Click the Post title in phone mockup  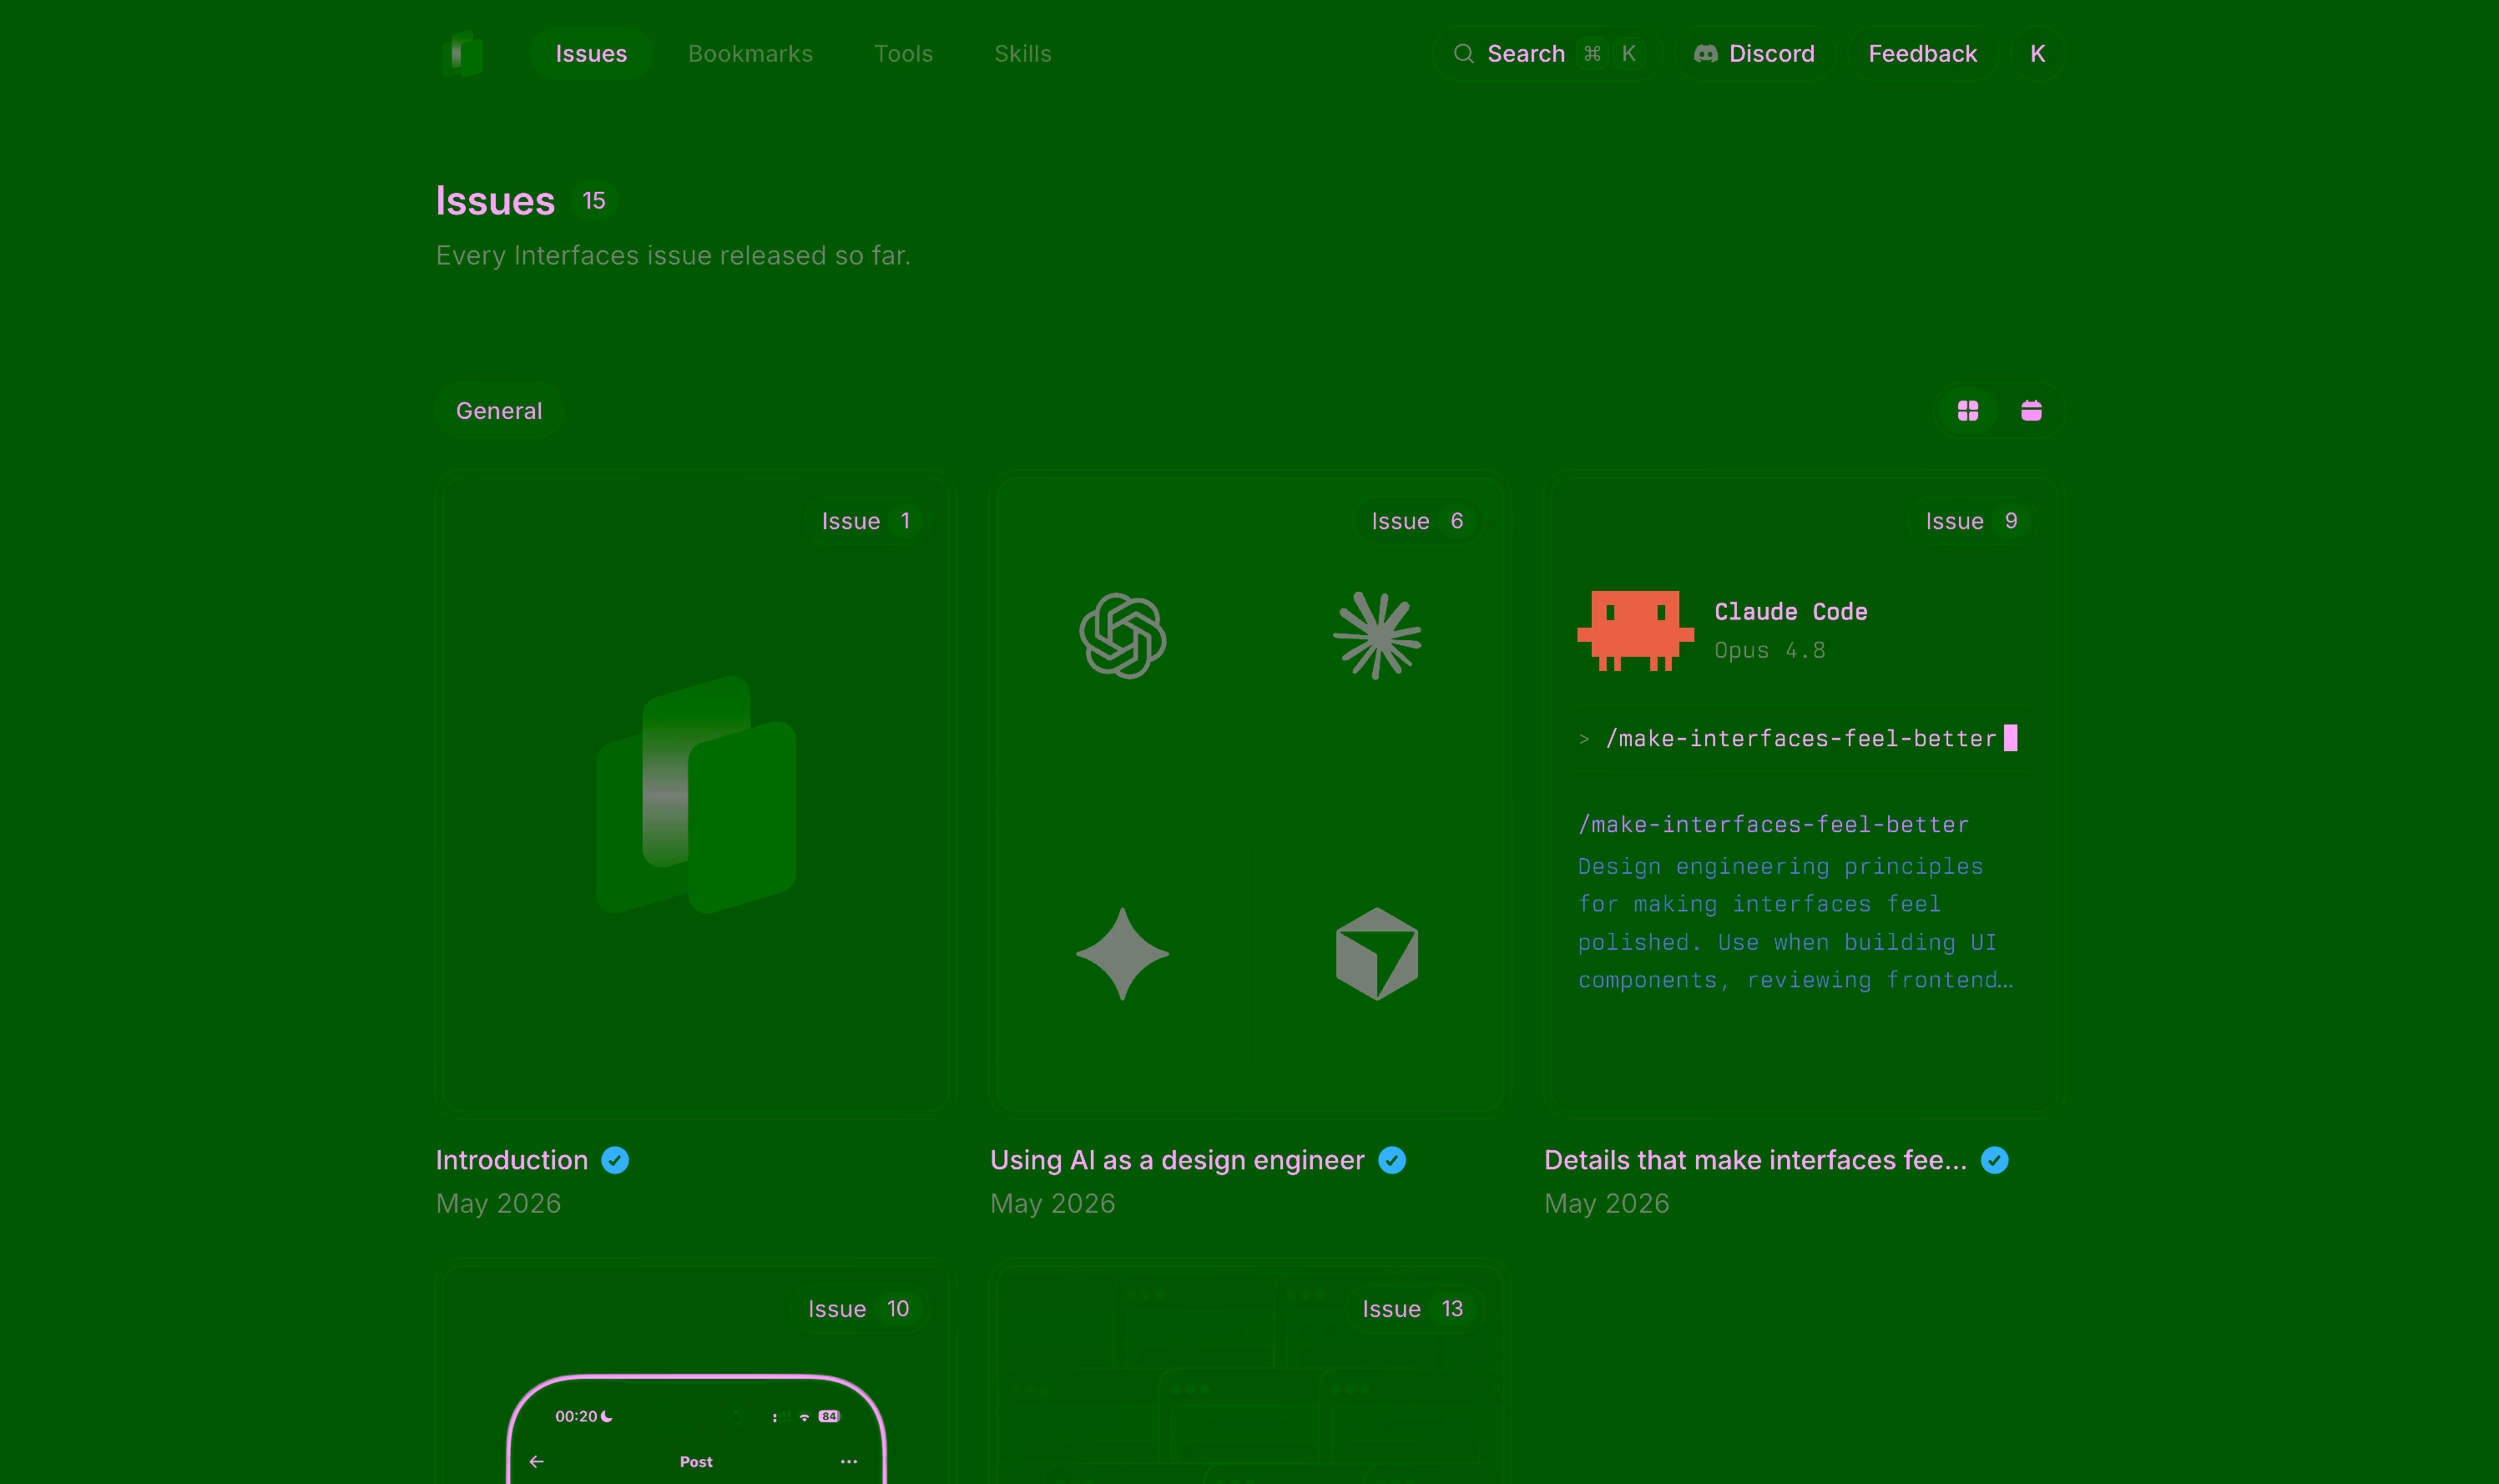[696, 1462]
